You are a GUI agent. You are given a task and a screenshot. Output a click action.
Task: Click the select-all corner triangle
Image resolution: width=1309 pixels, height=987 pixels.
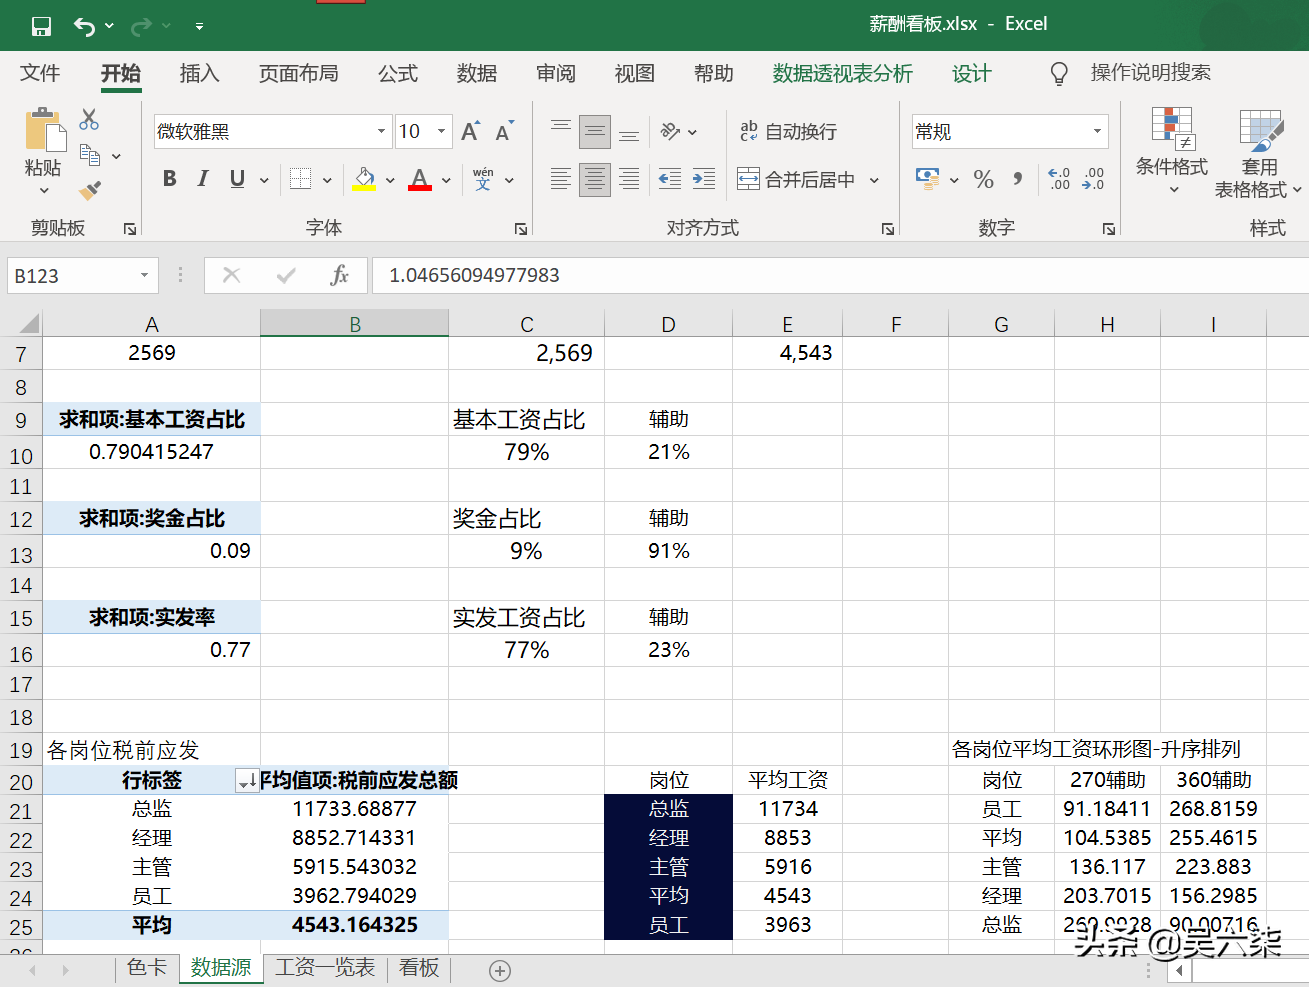(29, 323)
